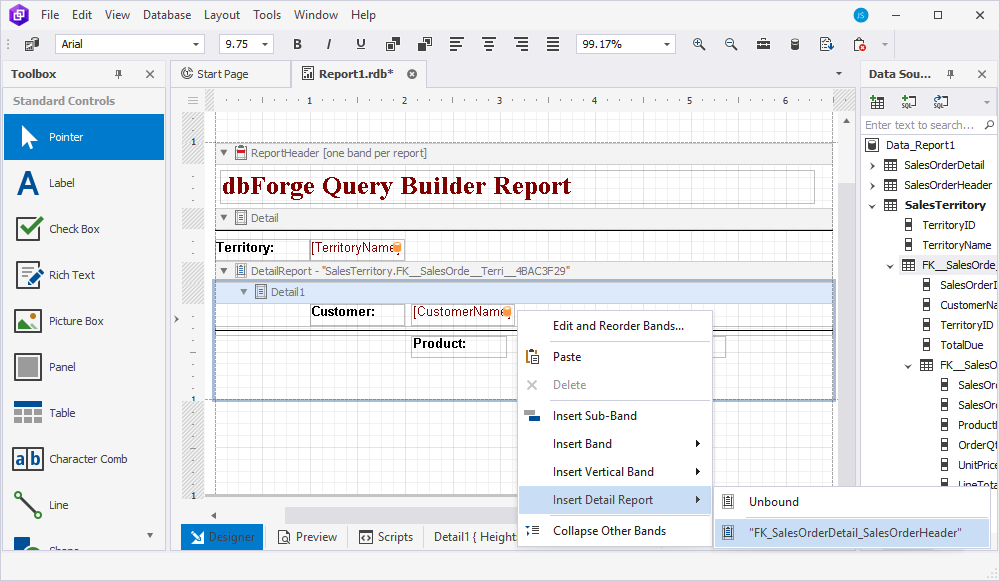Image resolution: width=1000 pixels, height=581 pixels.
Task: Choose Insert Sub-Band from context menu
Action: click(x=615, y=416)
